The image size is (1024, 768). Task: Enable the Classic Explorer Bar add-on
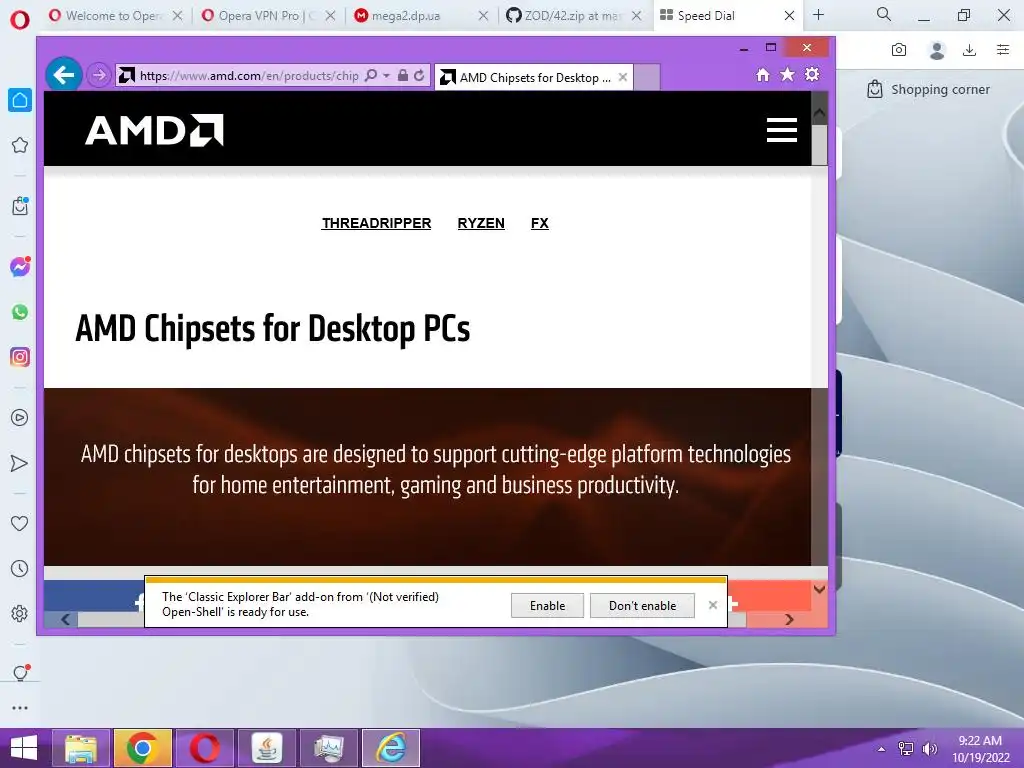(547, 605)
